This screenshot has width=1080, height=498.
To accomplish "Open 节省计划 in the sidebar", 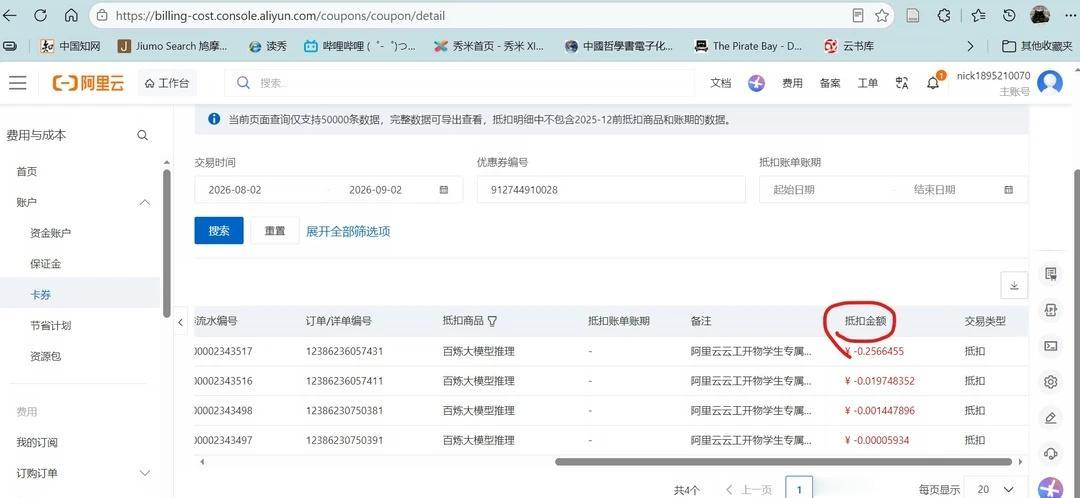I will pyautogui.click(x=50, y=325).
